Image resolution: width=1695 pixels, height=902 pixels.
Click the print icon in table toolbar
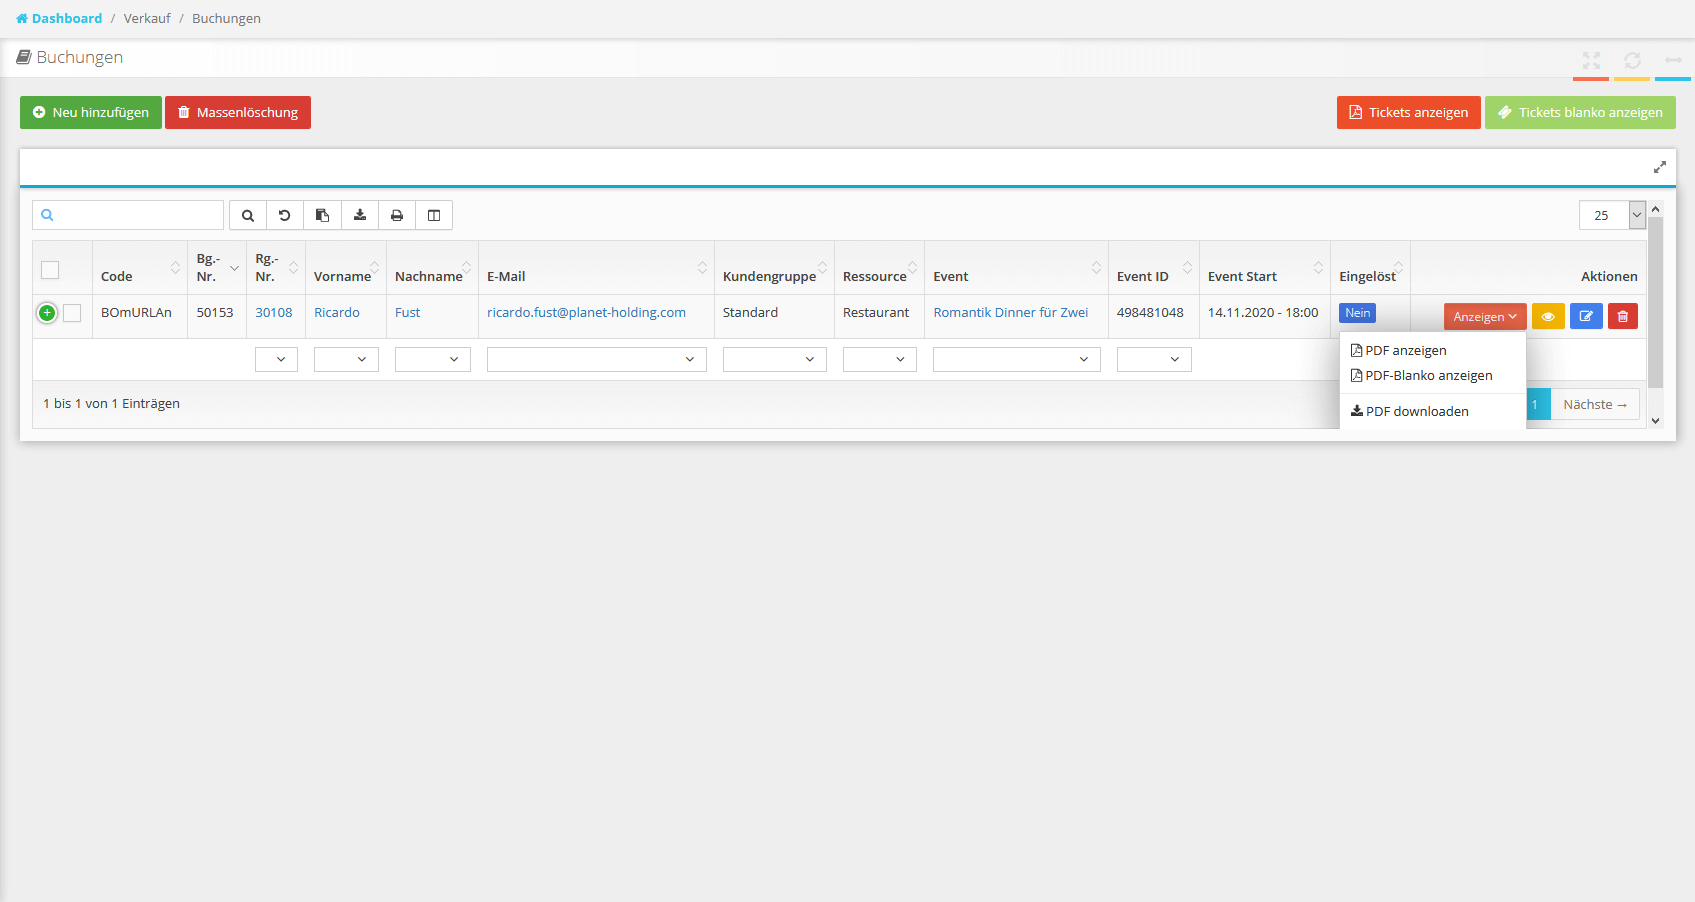click(x=397, y=215)
